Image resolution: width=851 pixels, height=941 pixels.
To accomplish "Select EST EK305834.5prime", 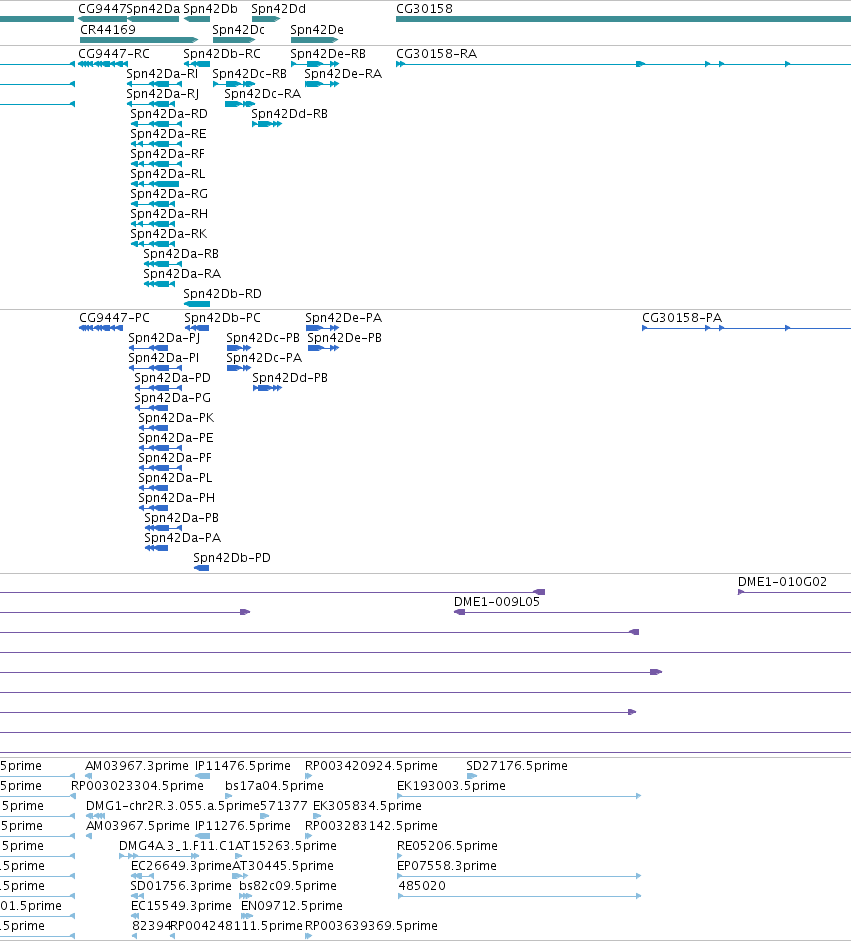I will [367, 805].
